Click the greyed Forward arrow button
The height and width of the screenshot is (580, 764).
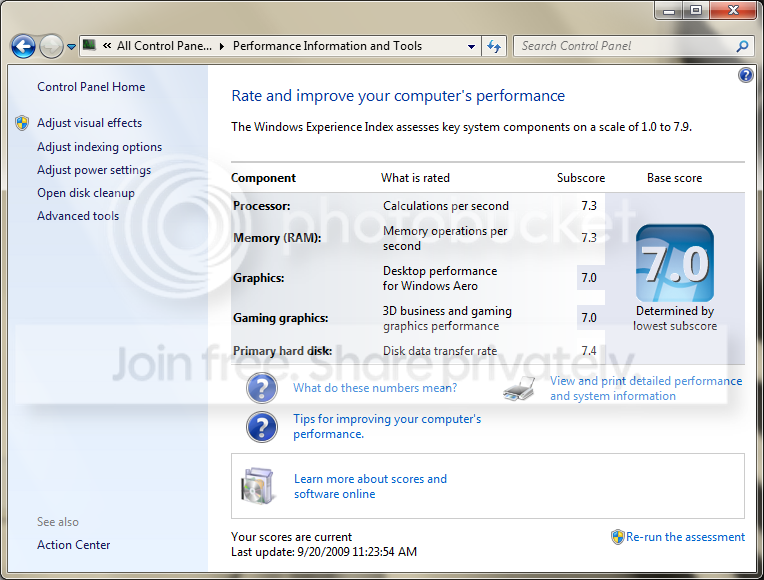51,47
